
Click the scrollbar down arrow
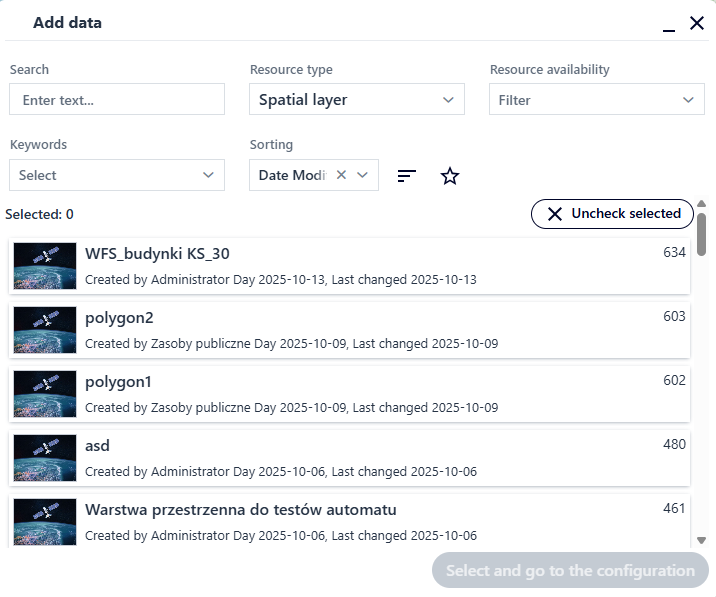click(x=702, y=540)
